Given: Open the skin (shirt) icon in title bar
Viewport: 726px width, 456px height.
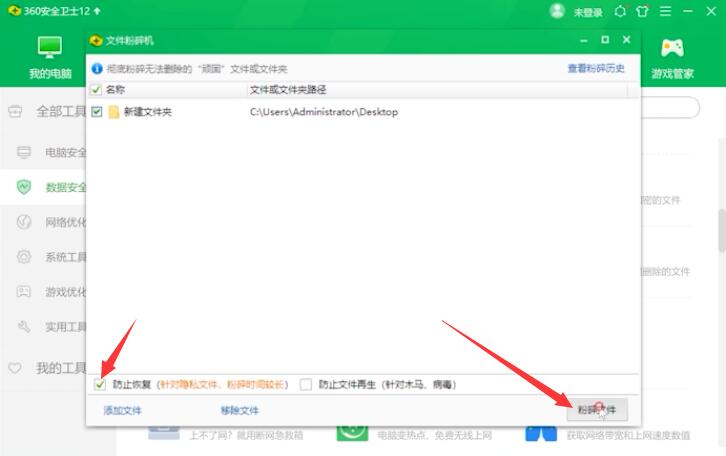Looking at the screenshot, I should point(642,11).
